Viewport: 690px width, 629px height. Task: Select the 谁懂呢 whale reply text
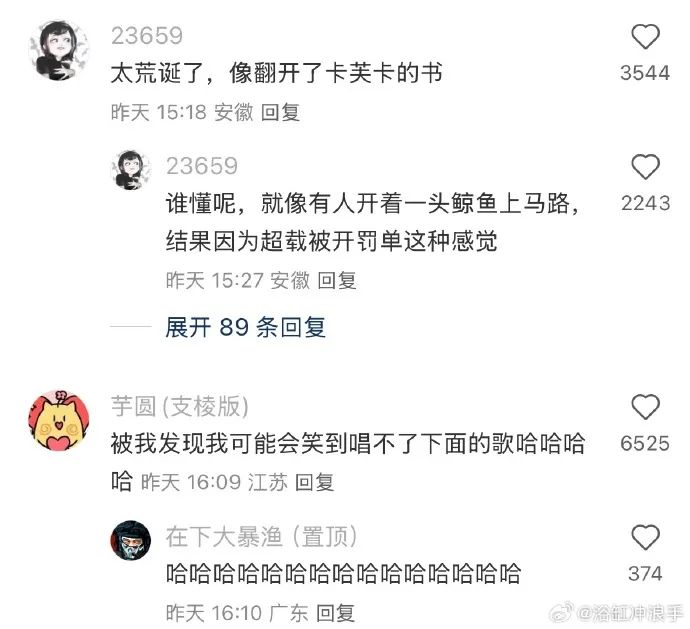[x=373, y=222]
